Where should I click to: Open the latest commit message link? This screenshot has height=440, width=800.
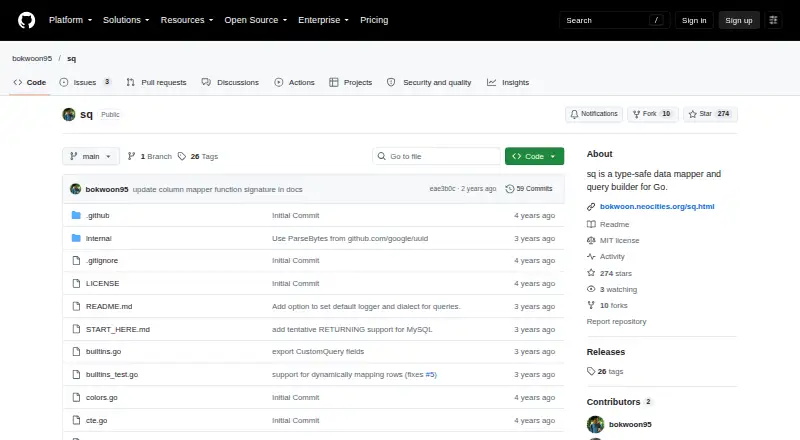coord(217,189)
